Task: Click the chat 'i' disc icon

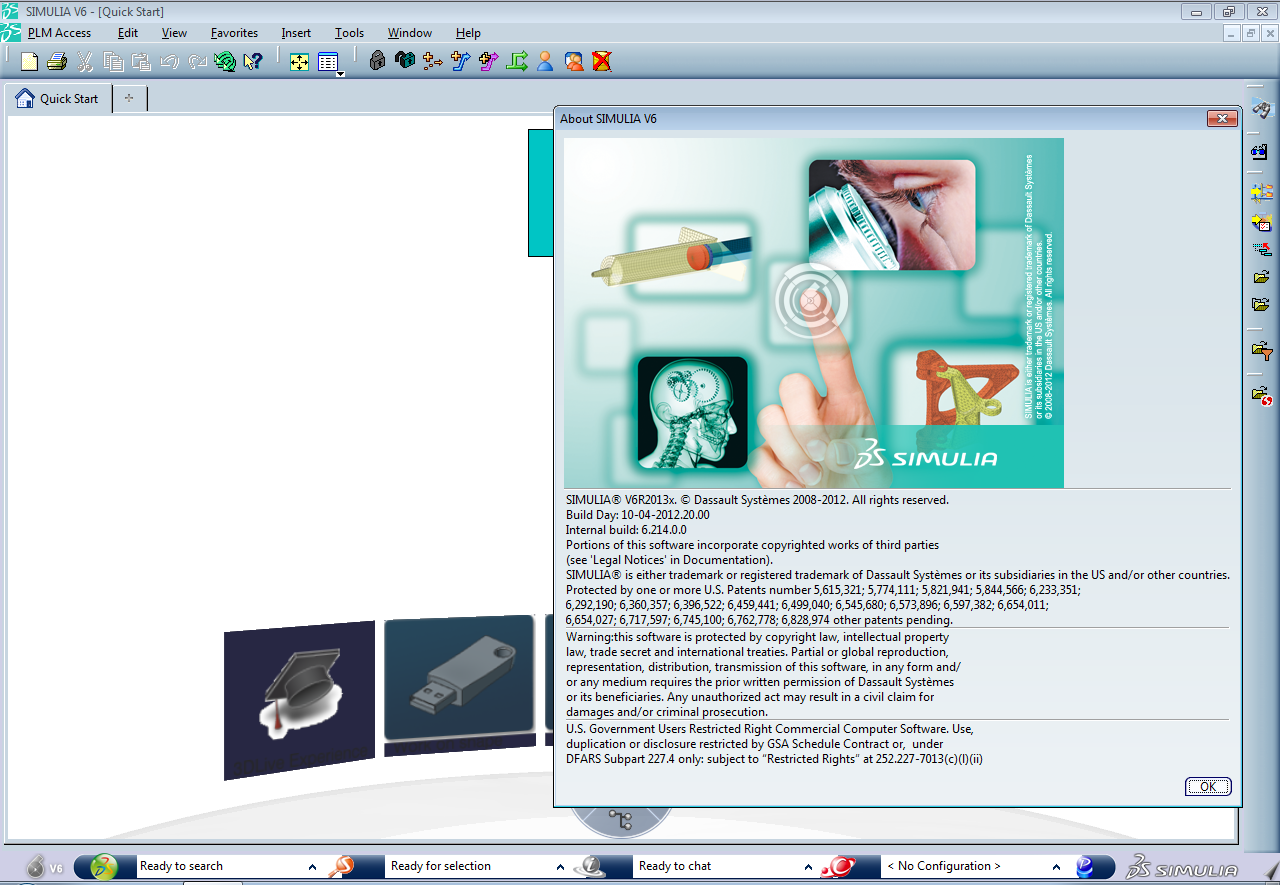Action: click(591, 866)
